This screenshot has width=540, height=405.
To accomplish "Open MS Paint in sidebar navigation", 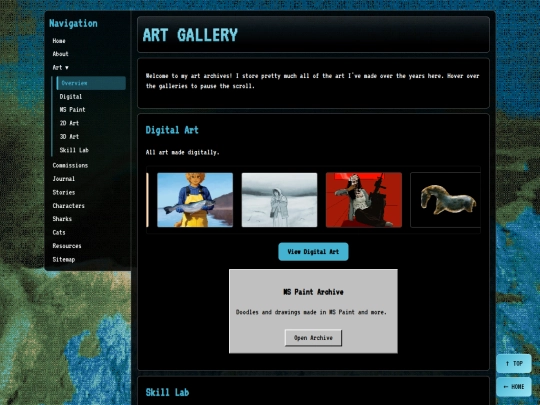I will click(72, 110).
